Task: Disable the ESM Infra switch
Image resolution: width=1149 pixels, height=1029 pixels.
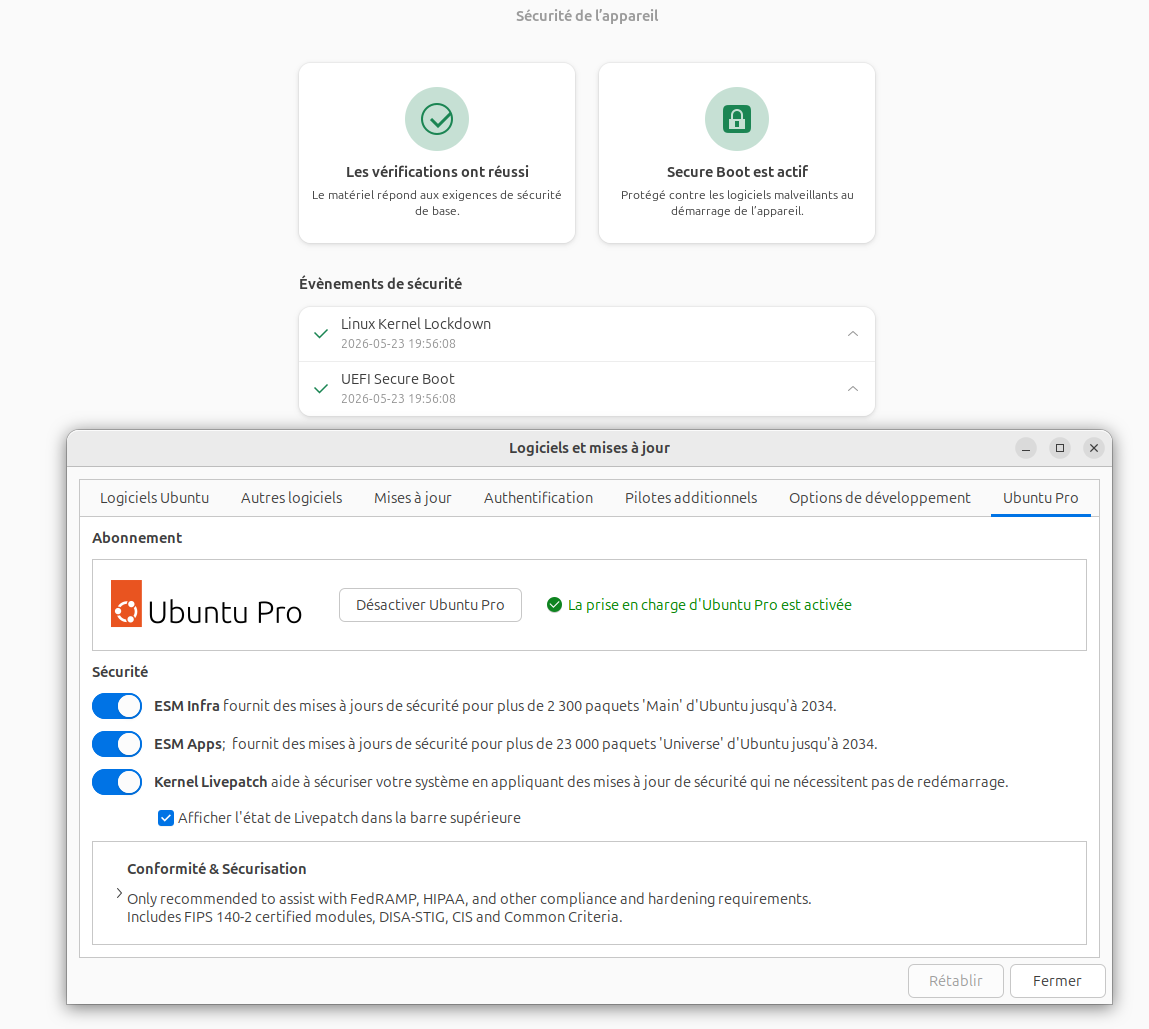Action: point(117,706)
